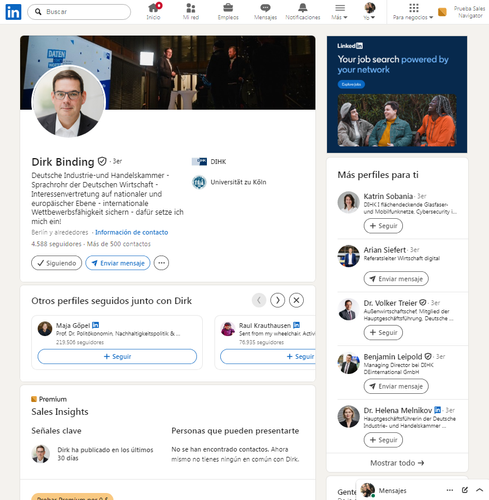Viewport: 489px width, 500px height.
Task: Click the LinkedIn job search ad image
Action: click(x=397, y=120)
